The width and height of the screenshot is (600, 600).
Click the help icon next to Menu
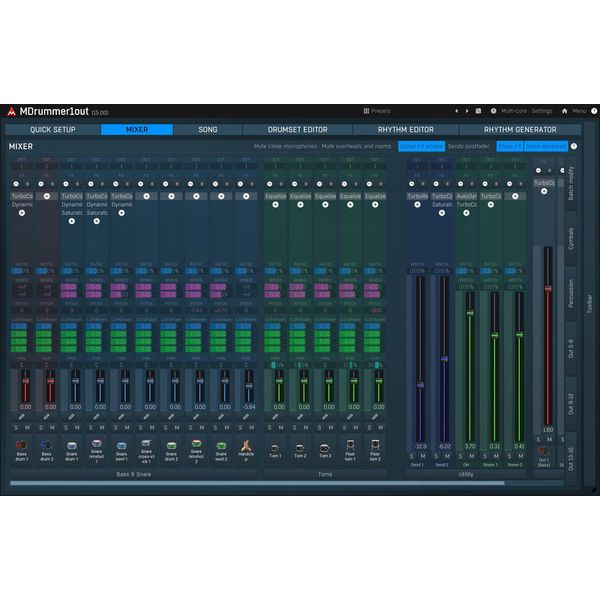[594, 111]
